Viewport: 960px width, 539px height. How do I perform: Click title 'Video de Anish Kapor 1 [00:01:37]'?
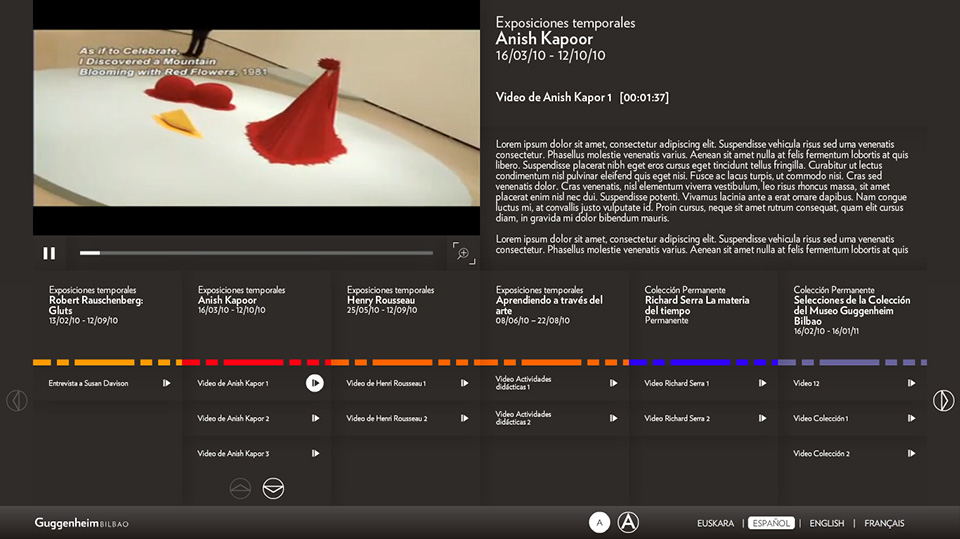(582, 97)
